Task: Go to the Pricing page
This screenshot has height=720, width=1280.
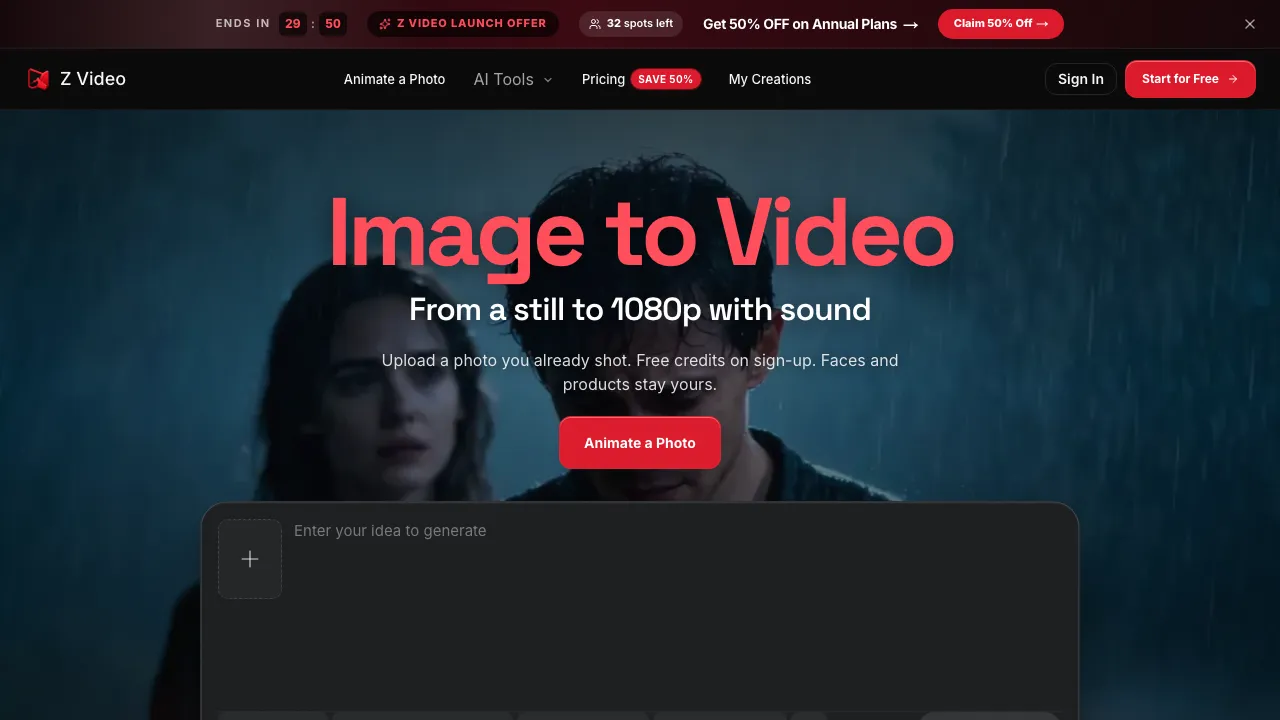Action: click(603, 79)
